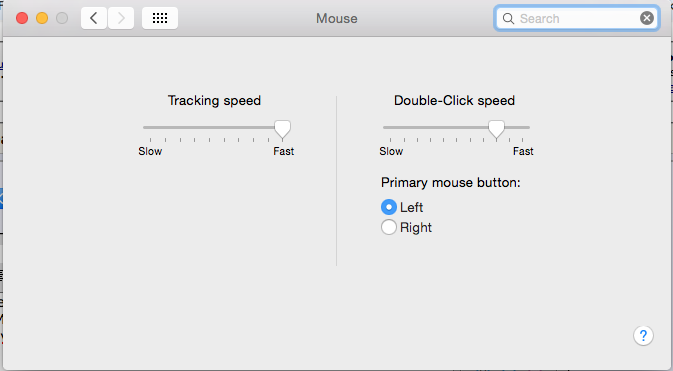Click the magnifying glass search icon

point(508,18)
